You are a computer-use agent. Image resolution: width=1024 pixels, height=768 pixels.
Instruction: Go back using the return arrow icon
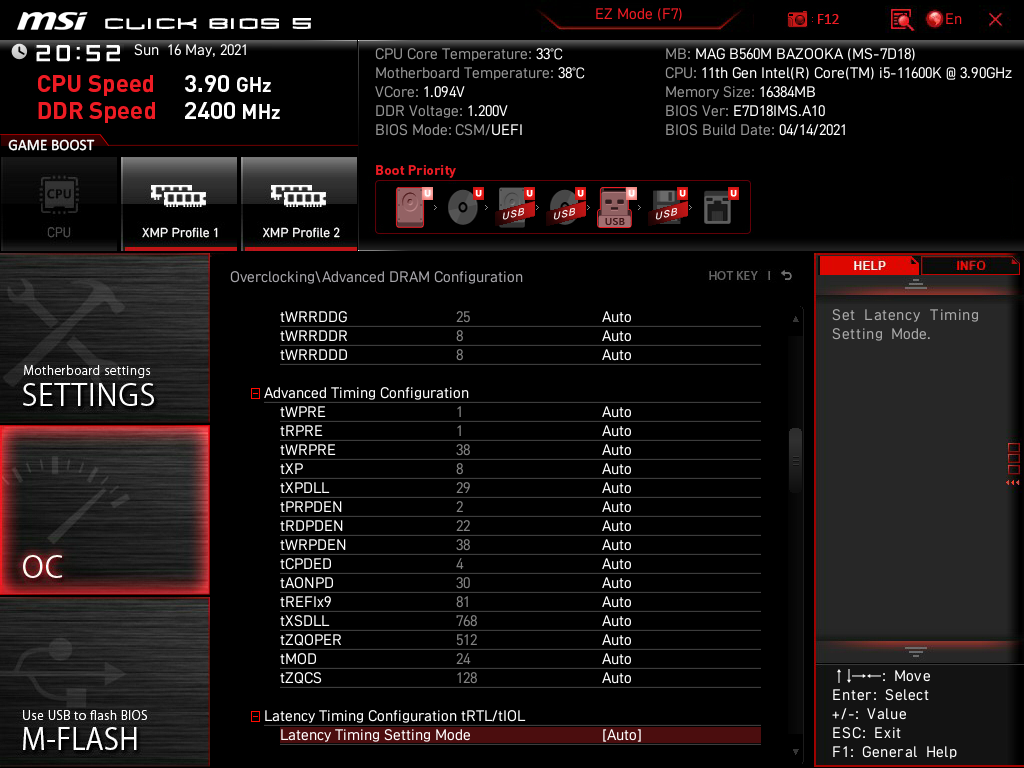click(787, 276)
